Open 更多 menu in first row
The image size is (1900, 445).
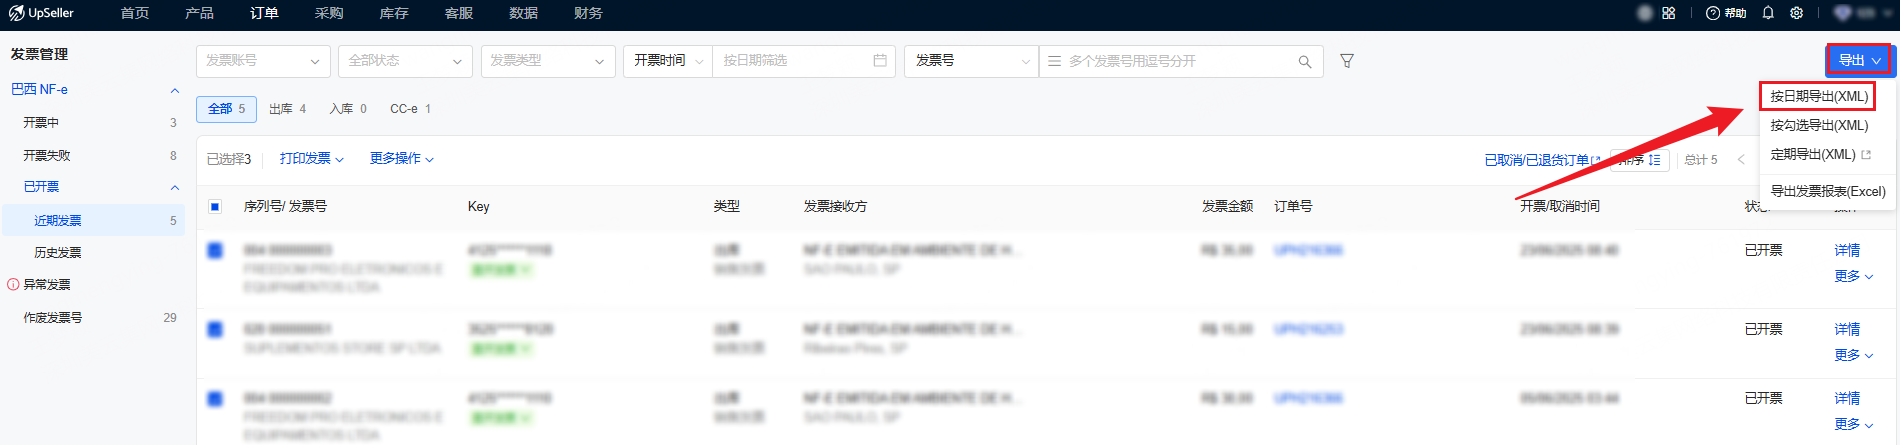click(x=1854, y=276)
